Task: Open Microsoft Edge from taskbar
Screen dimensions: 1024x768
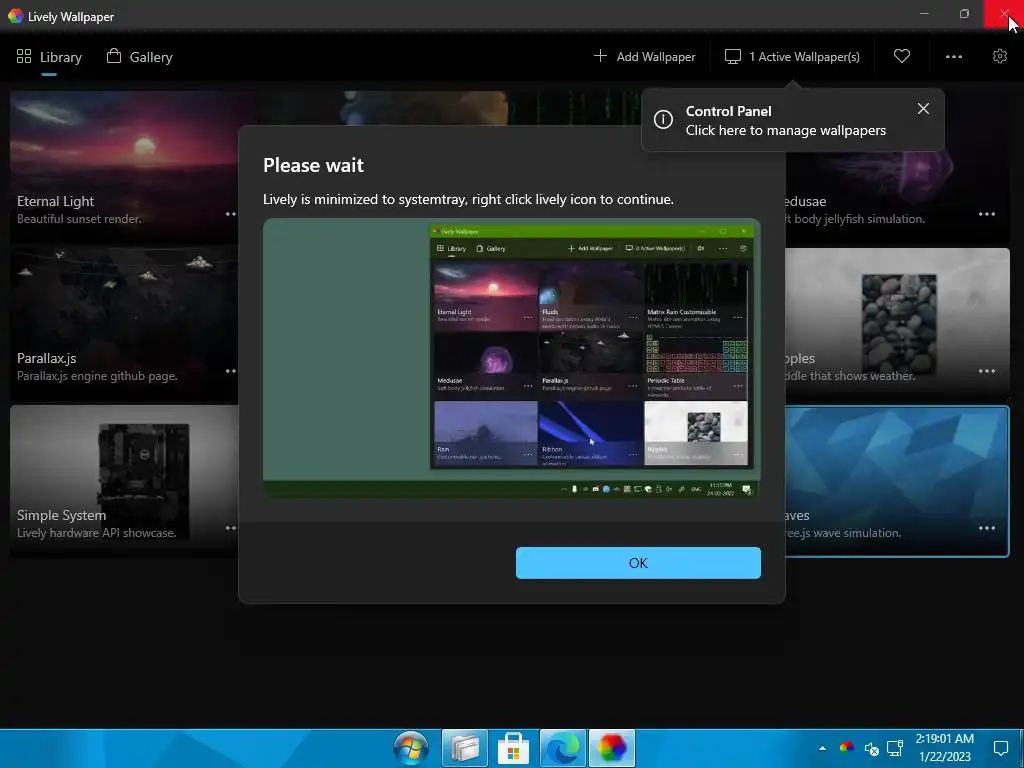Action: (562, 748)
